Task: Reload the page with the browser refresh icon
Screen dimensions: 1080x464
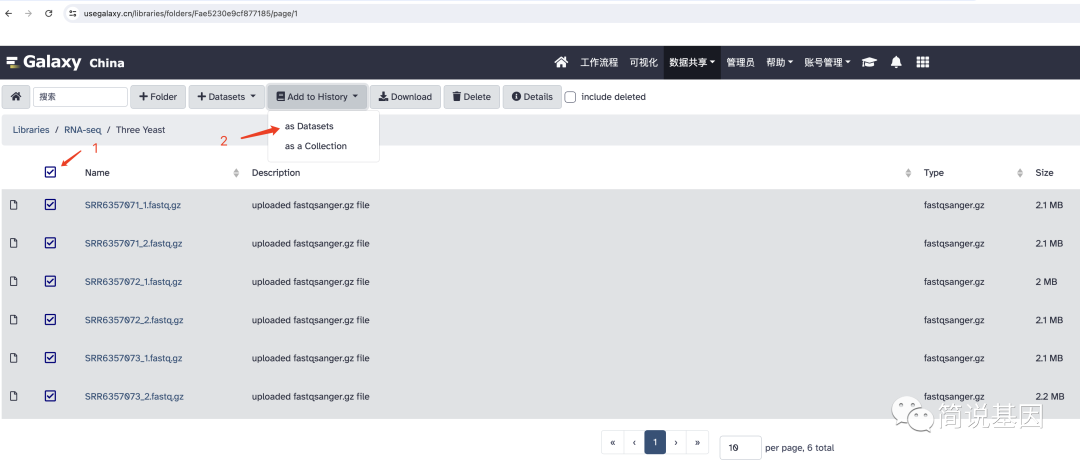Action: point(48,13)
